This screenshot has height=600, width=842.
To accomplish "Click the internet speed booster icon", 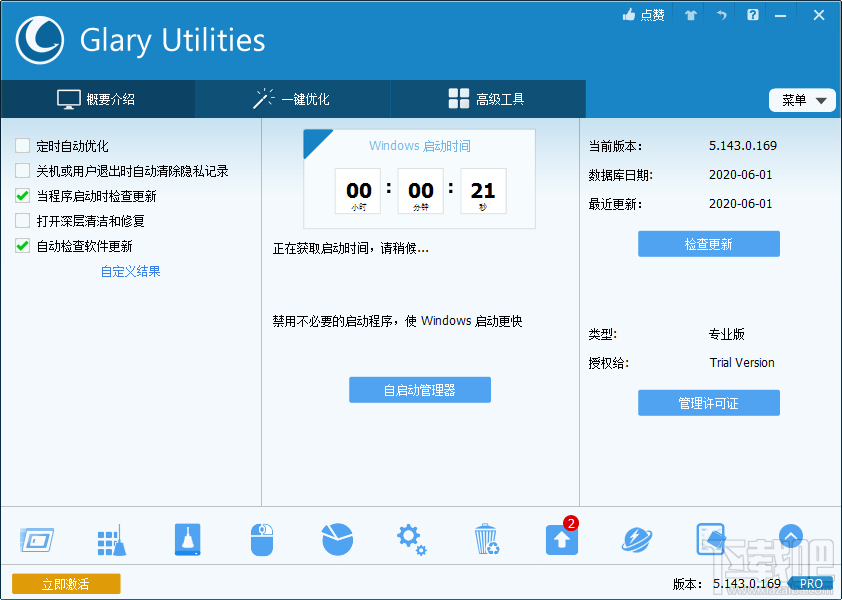I will click(x=636, y=538).
